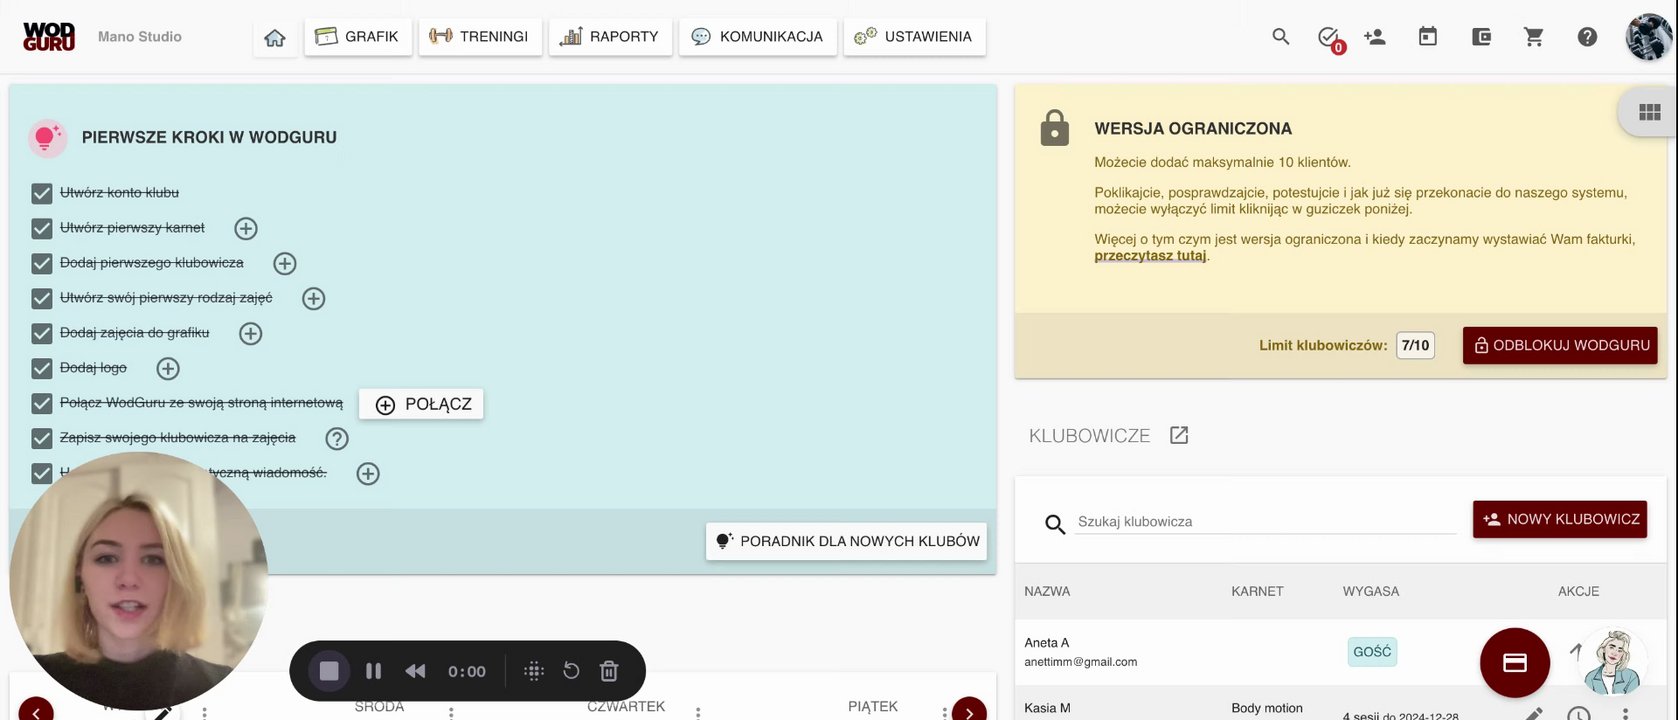Open the RAPORTY menu
Image resolution: width=1678 pixels, height=720 pixels.
click(610, 37)
